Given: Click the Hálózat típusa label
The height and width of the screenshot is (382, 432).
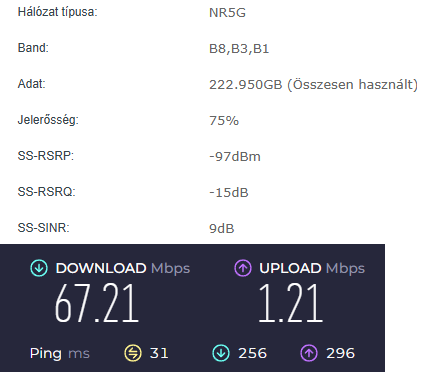Looking at the screenshot, I should (x=57, y=12).
